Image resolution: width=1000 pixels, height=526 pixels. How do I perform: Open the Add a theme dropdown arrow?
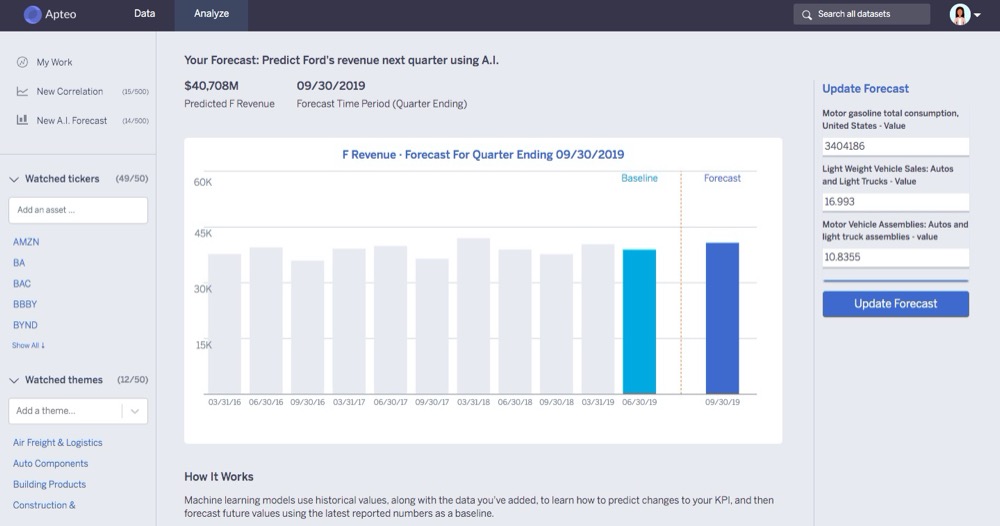[x=134, y=411]
